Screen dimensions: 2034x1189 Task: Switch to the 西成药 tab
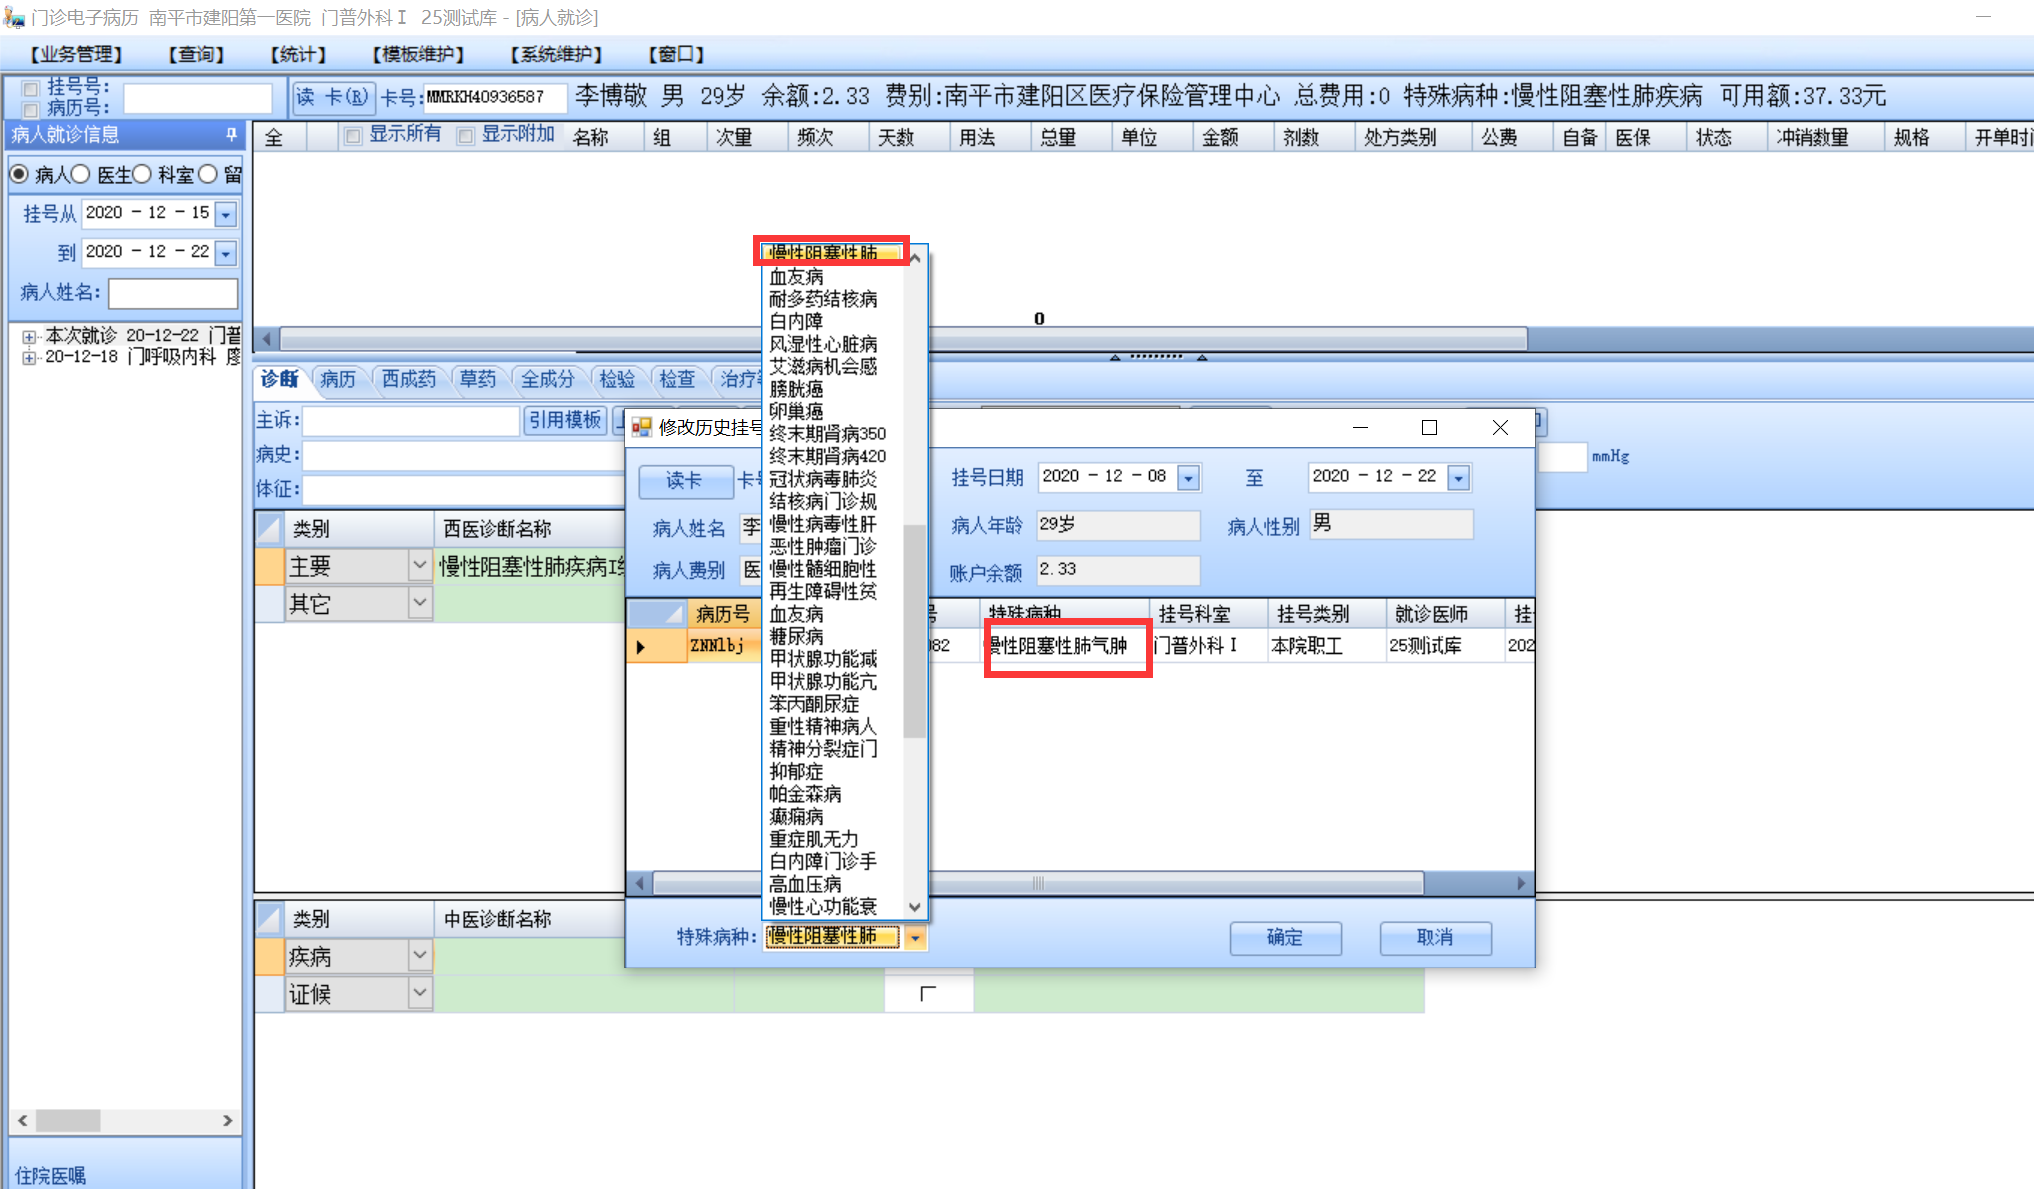[408, 379]
